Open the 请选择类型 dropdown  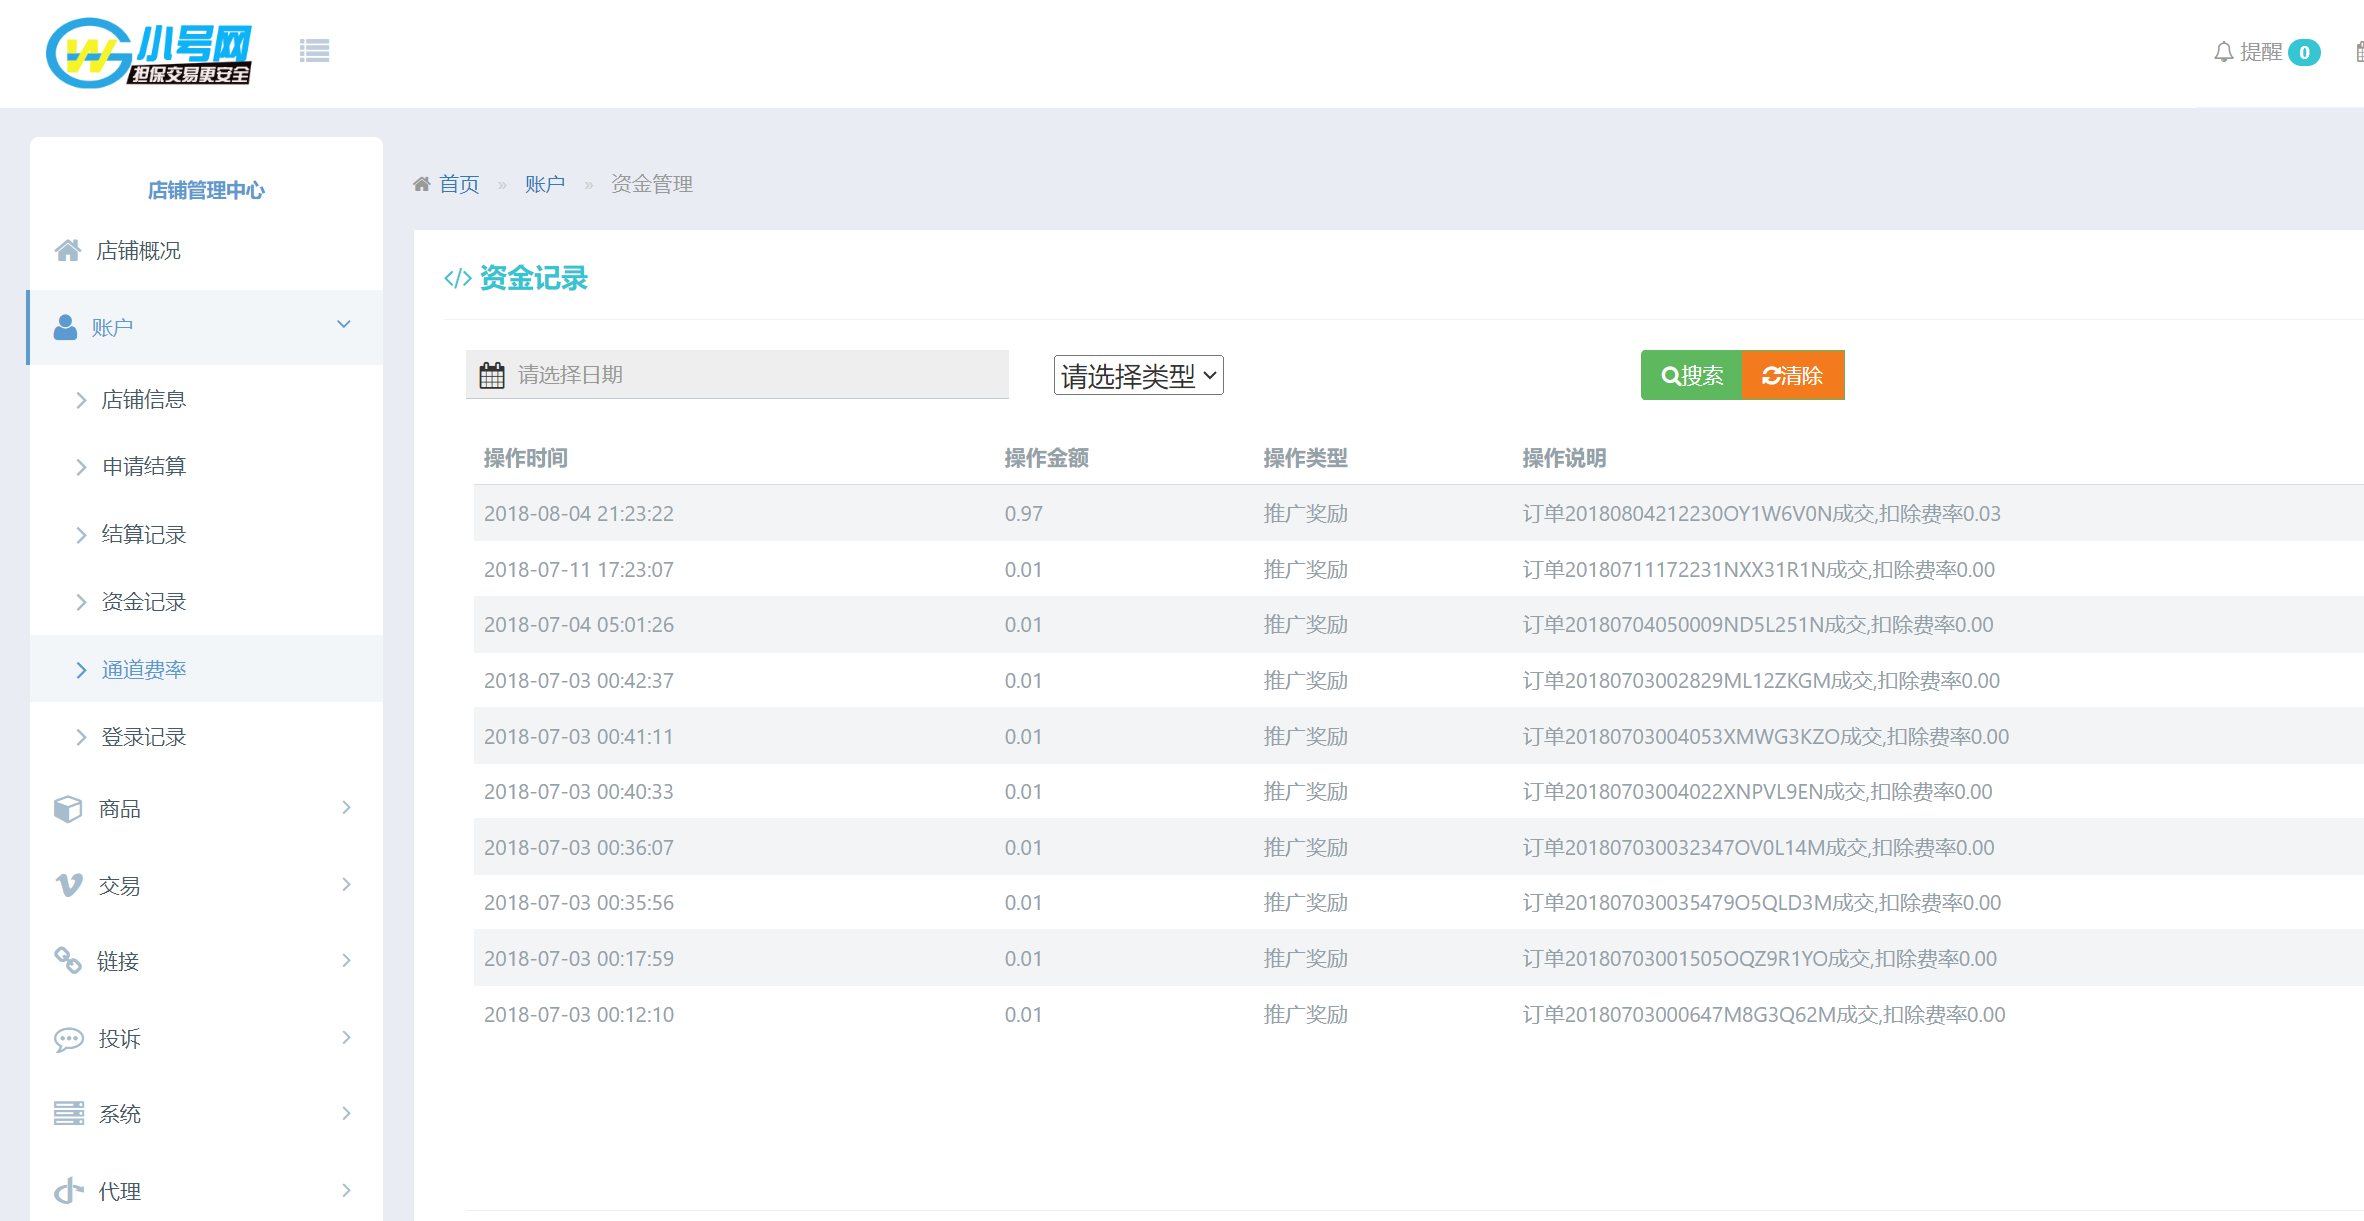tap(1138, 376)
